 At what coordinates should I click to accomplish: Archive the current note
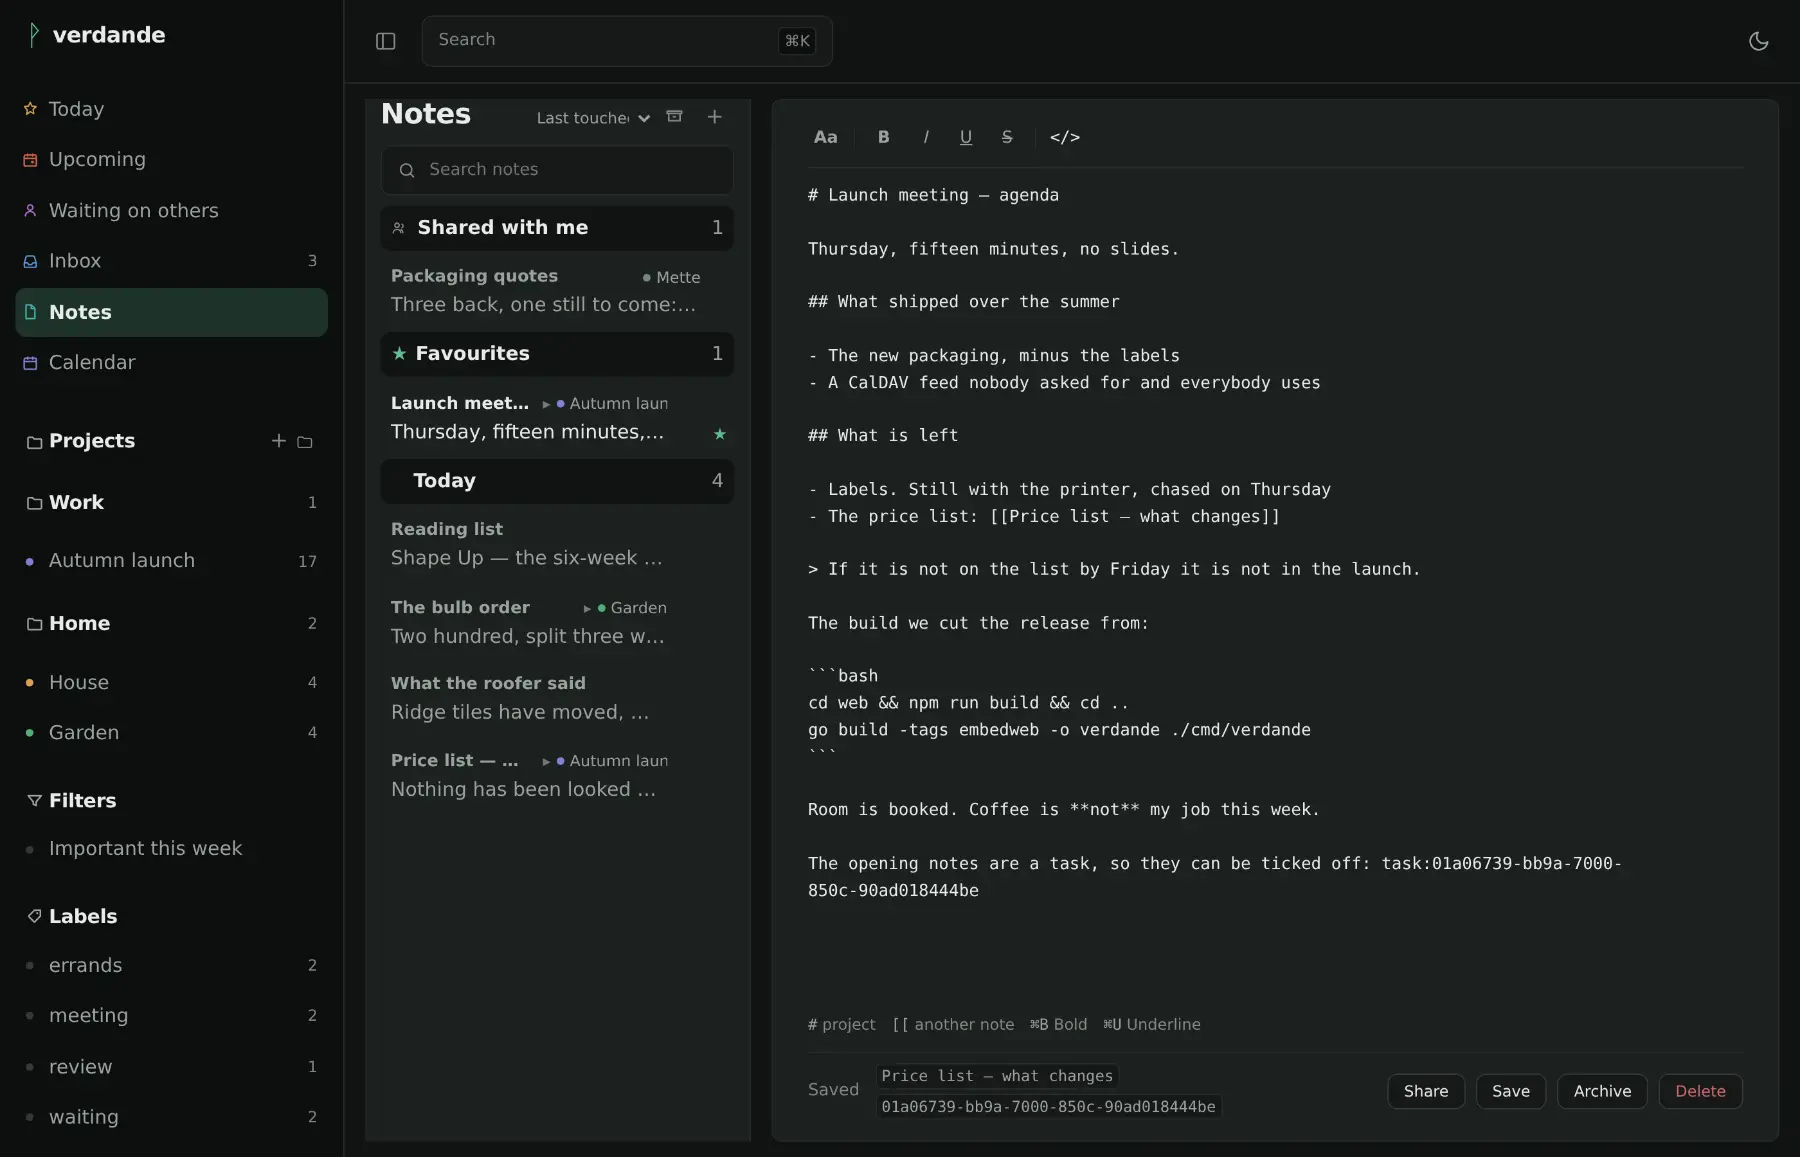pyautogui.click(x=1602, y=1091)
